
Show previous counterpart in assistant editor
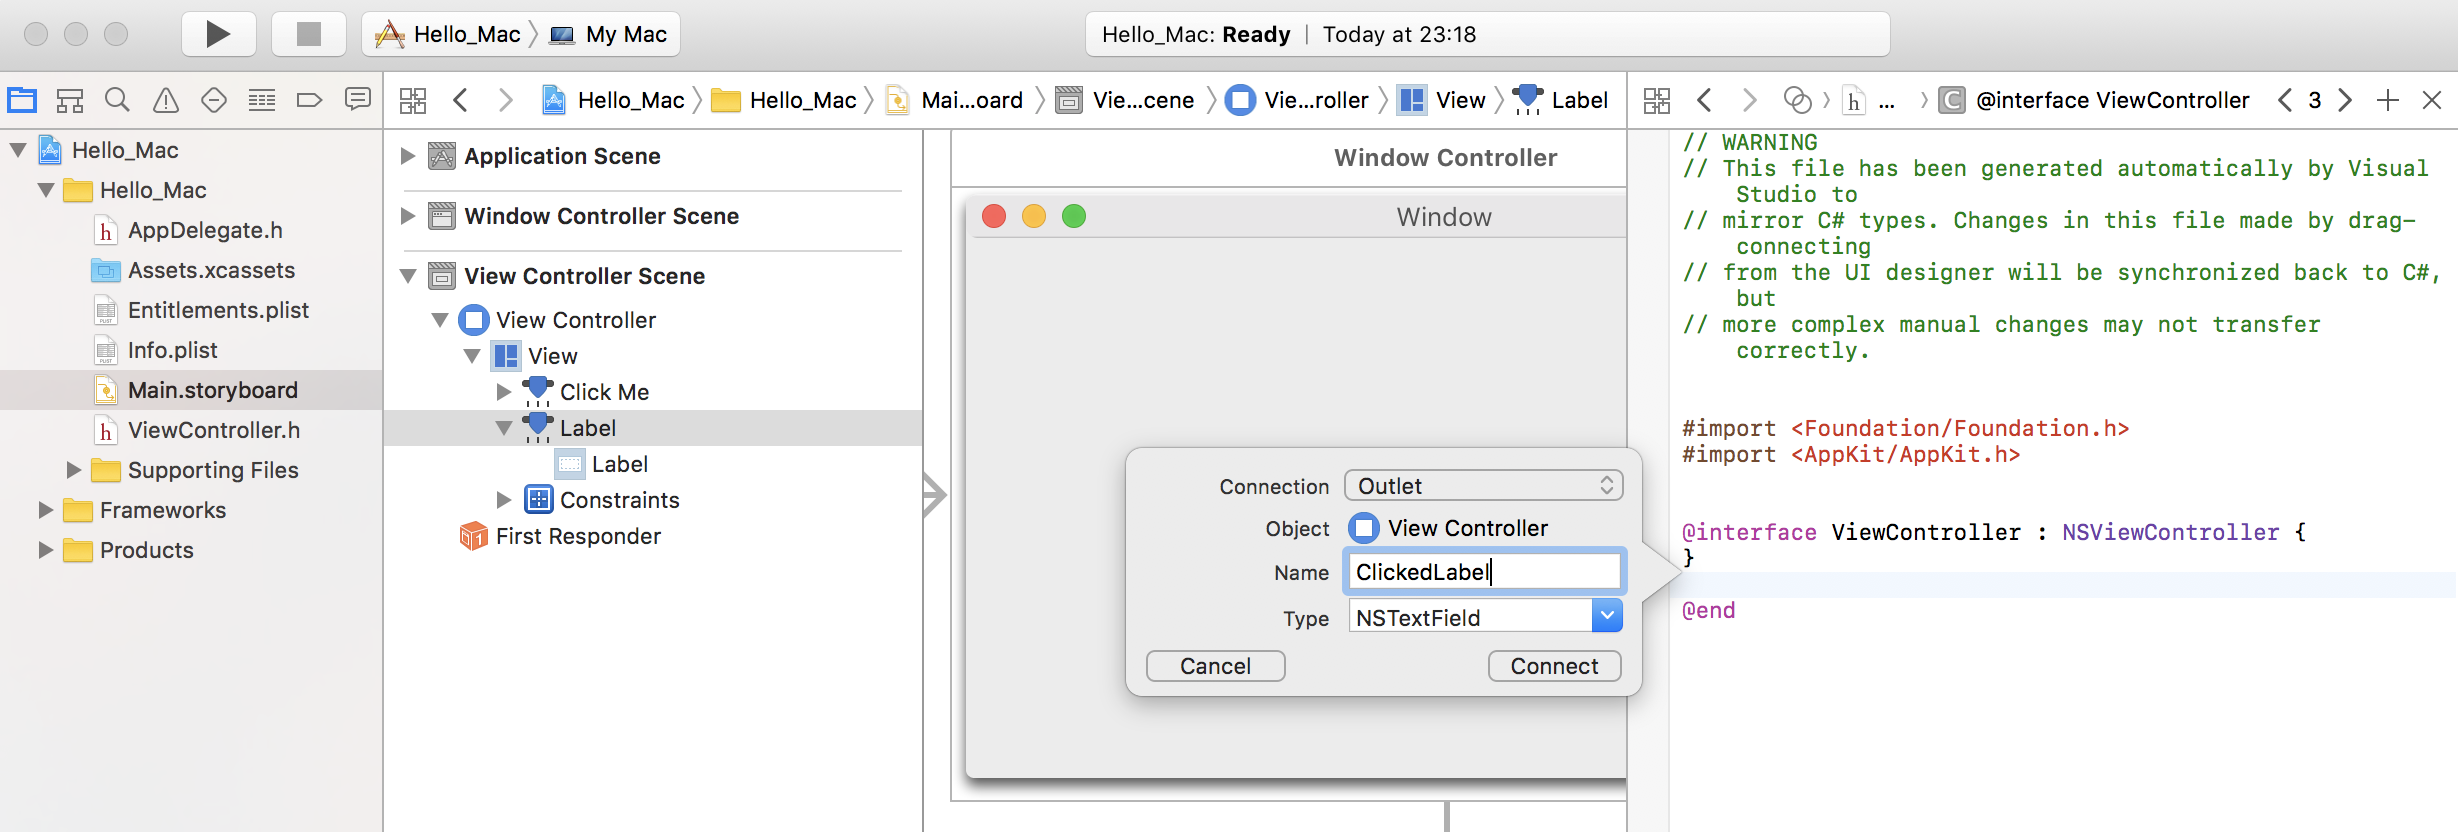point(2285,100)
